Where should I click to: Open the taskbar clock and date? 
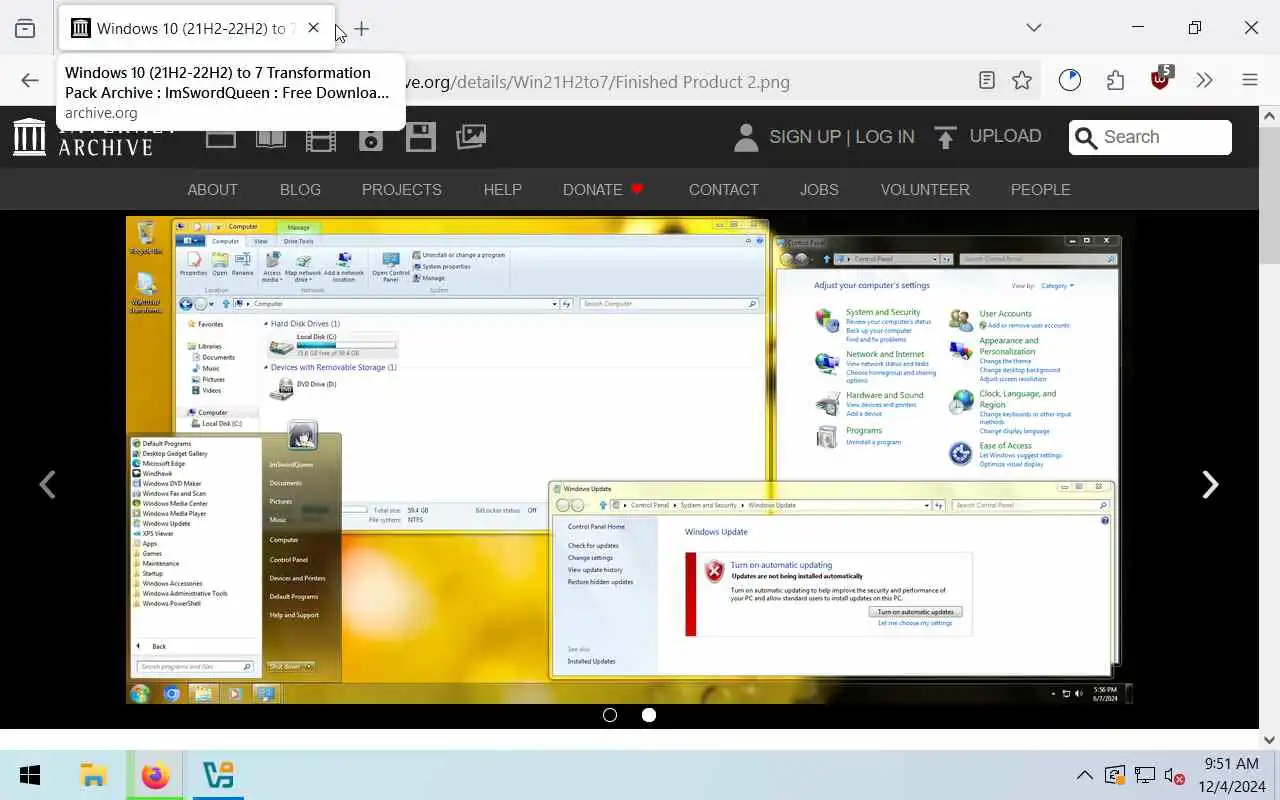[1233, 775]
